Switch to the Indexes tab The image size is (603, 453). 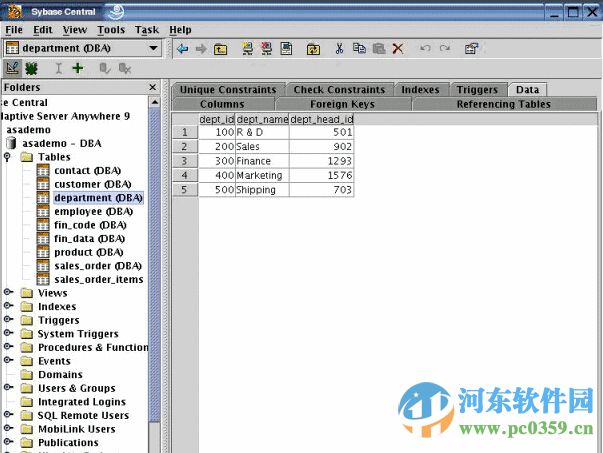(420, 90)
